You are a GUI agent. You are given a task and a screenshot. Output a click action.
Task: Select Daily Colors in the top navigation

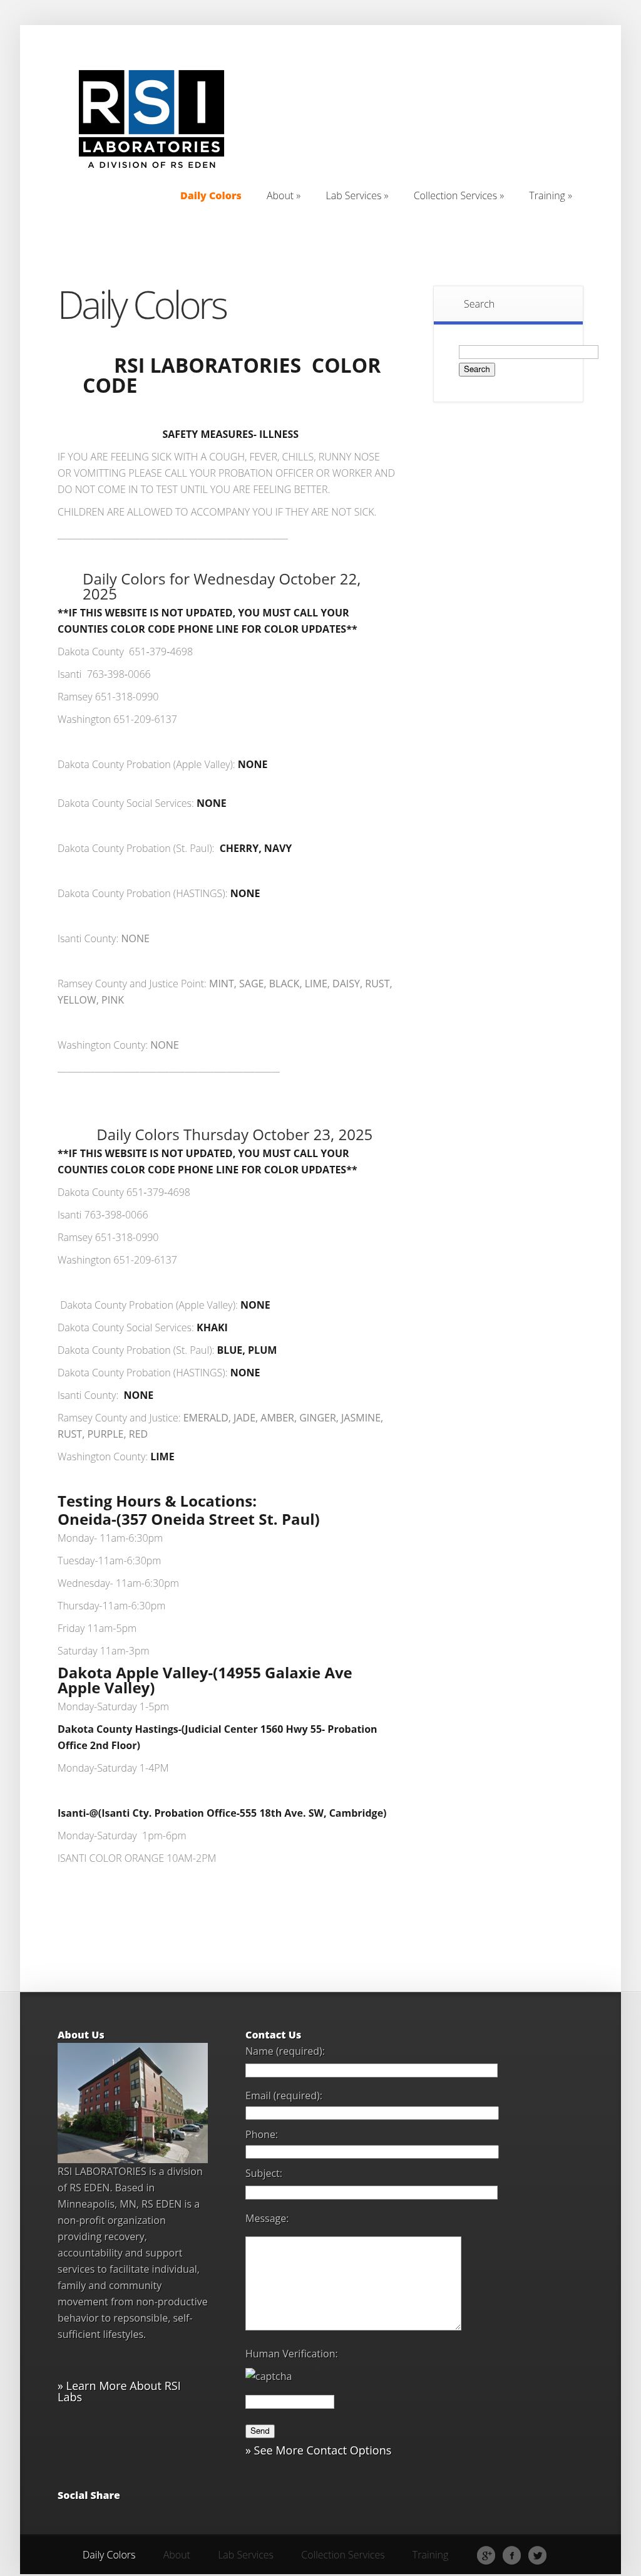(210, 196)
